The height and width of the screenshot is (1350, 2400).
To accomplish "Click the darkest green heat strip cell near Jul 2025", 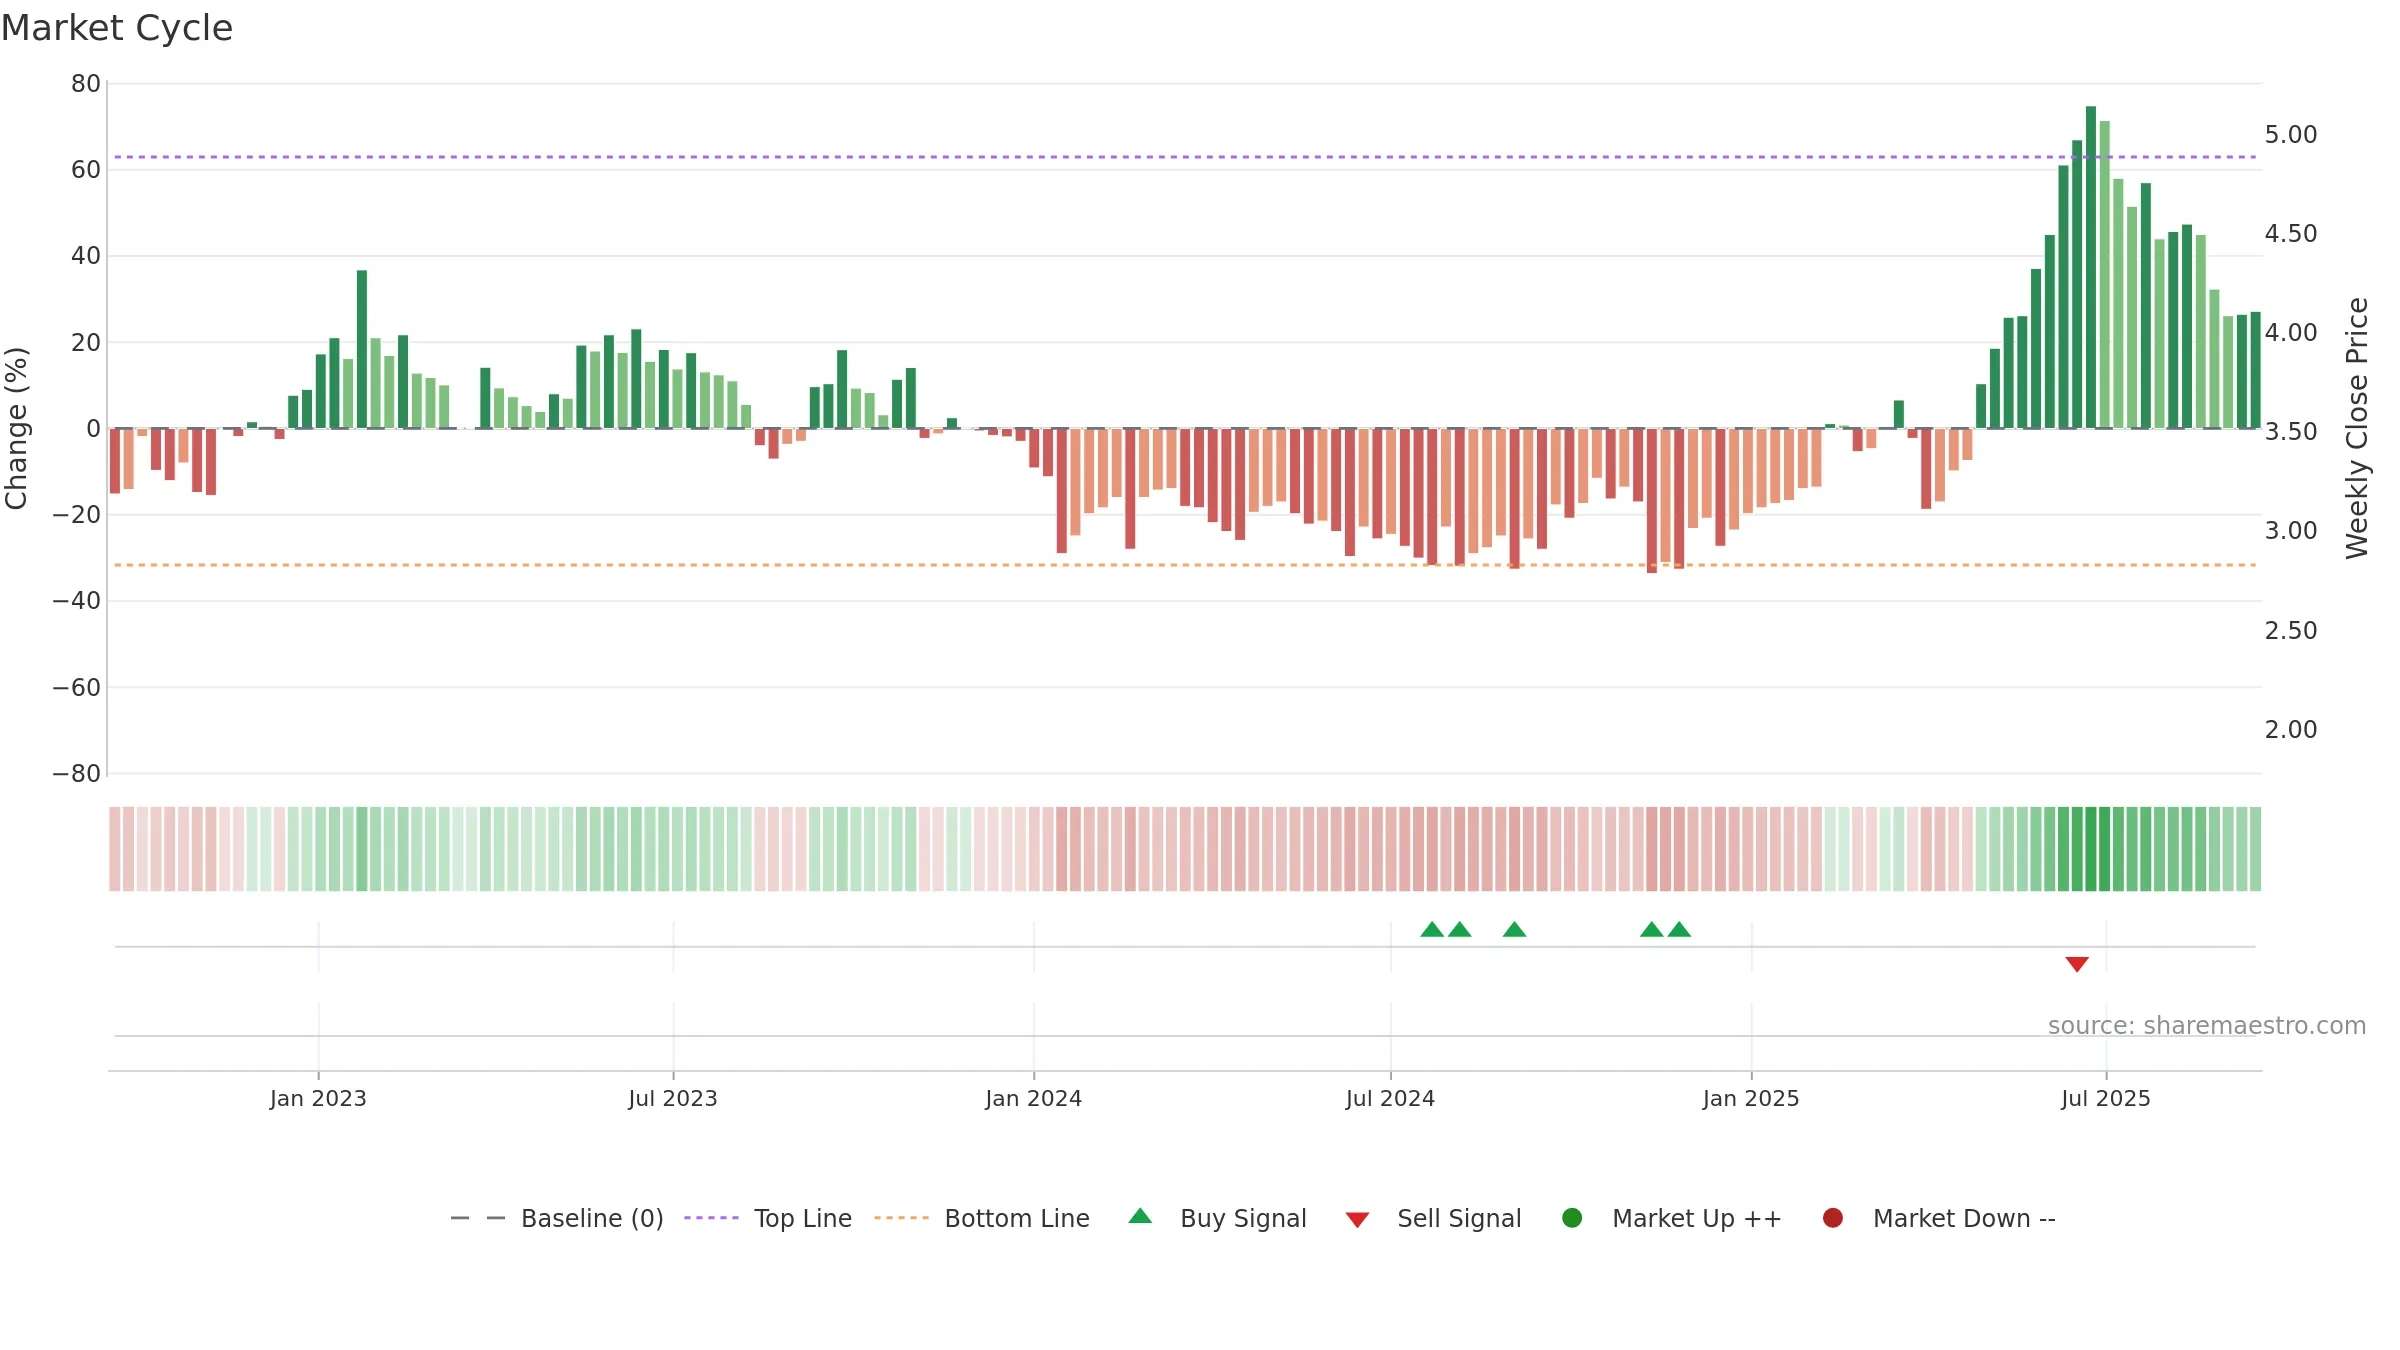I will [2091, 849].
